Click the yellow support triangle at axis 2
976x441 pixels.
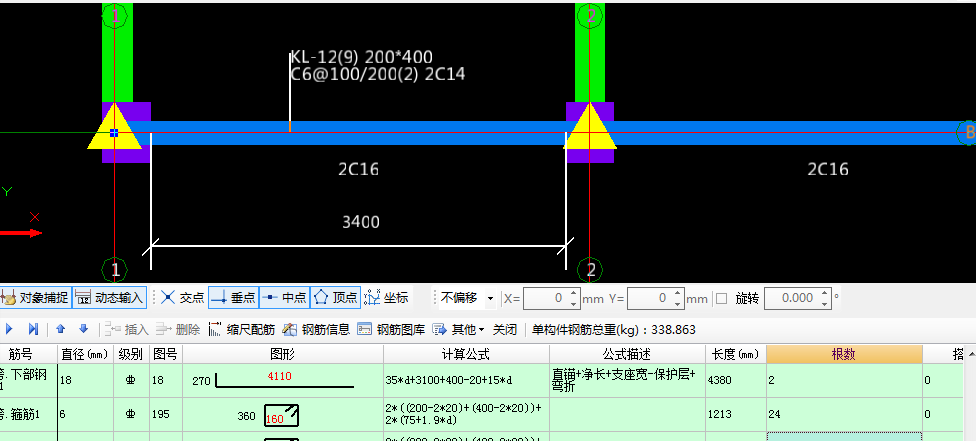click(x=589, y=132)
